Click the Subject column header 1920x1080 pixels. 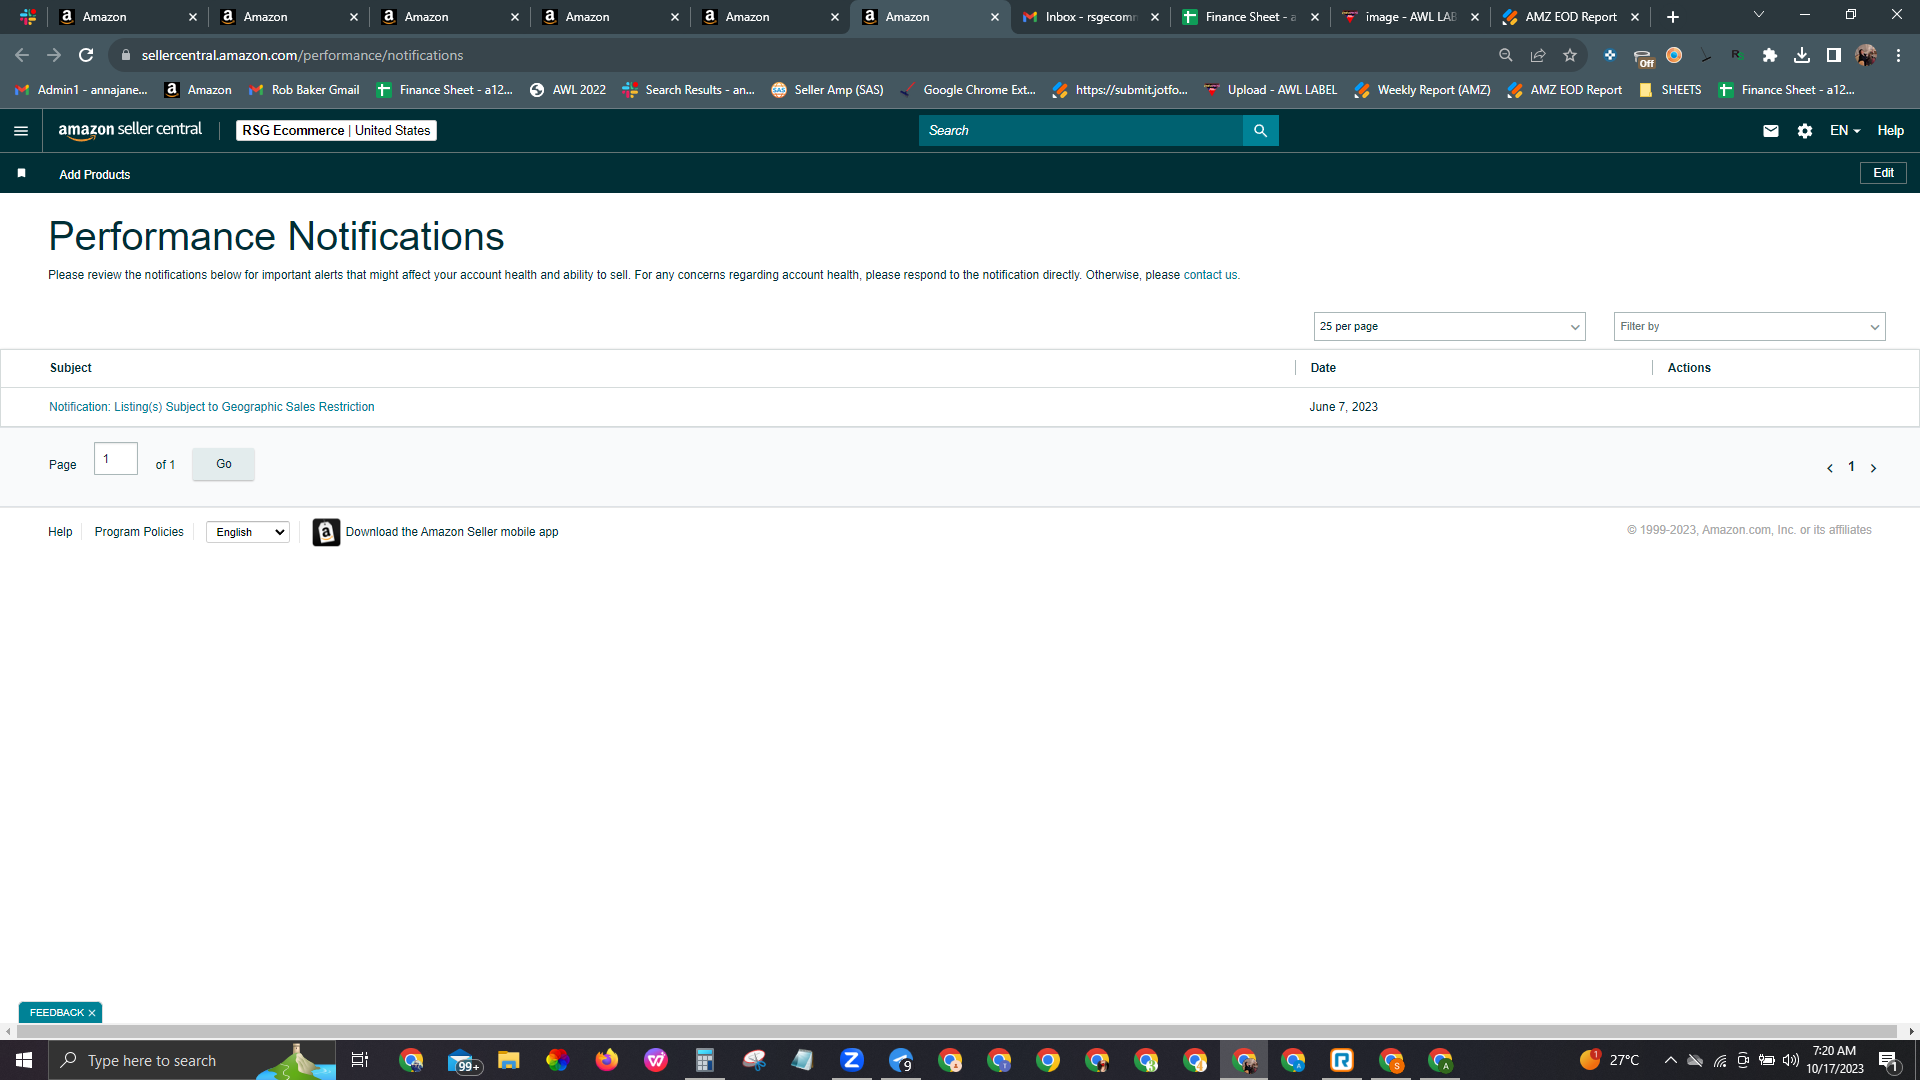coord(71,368)
